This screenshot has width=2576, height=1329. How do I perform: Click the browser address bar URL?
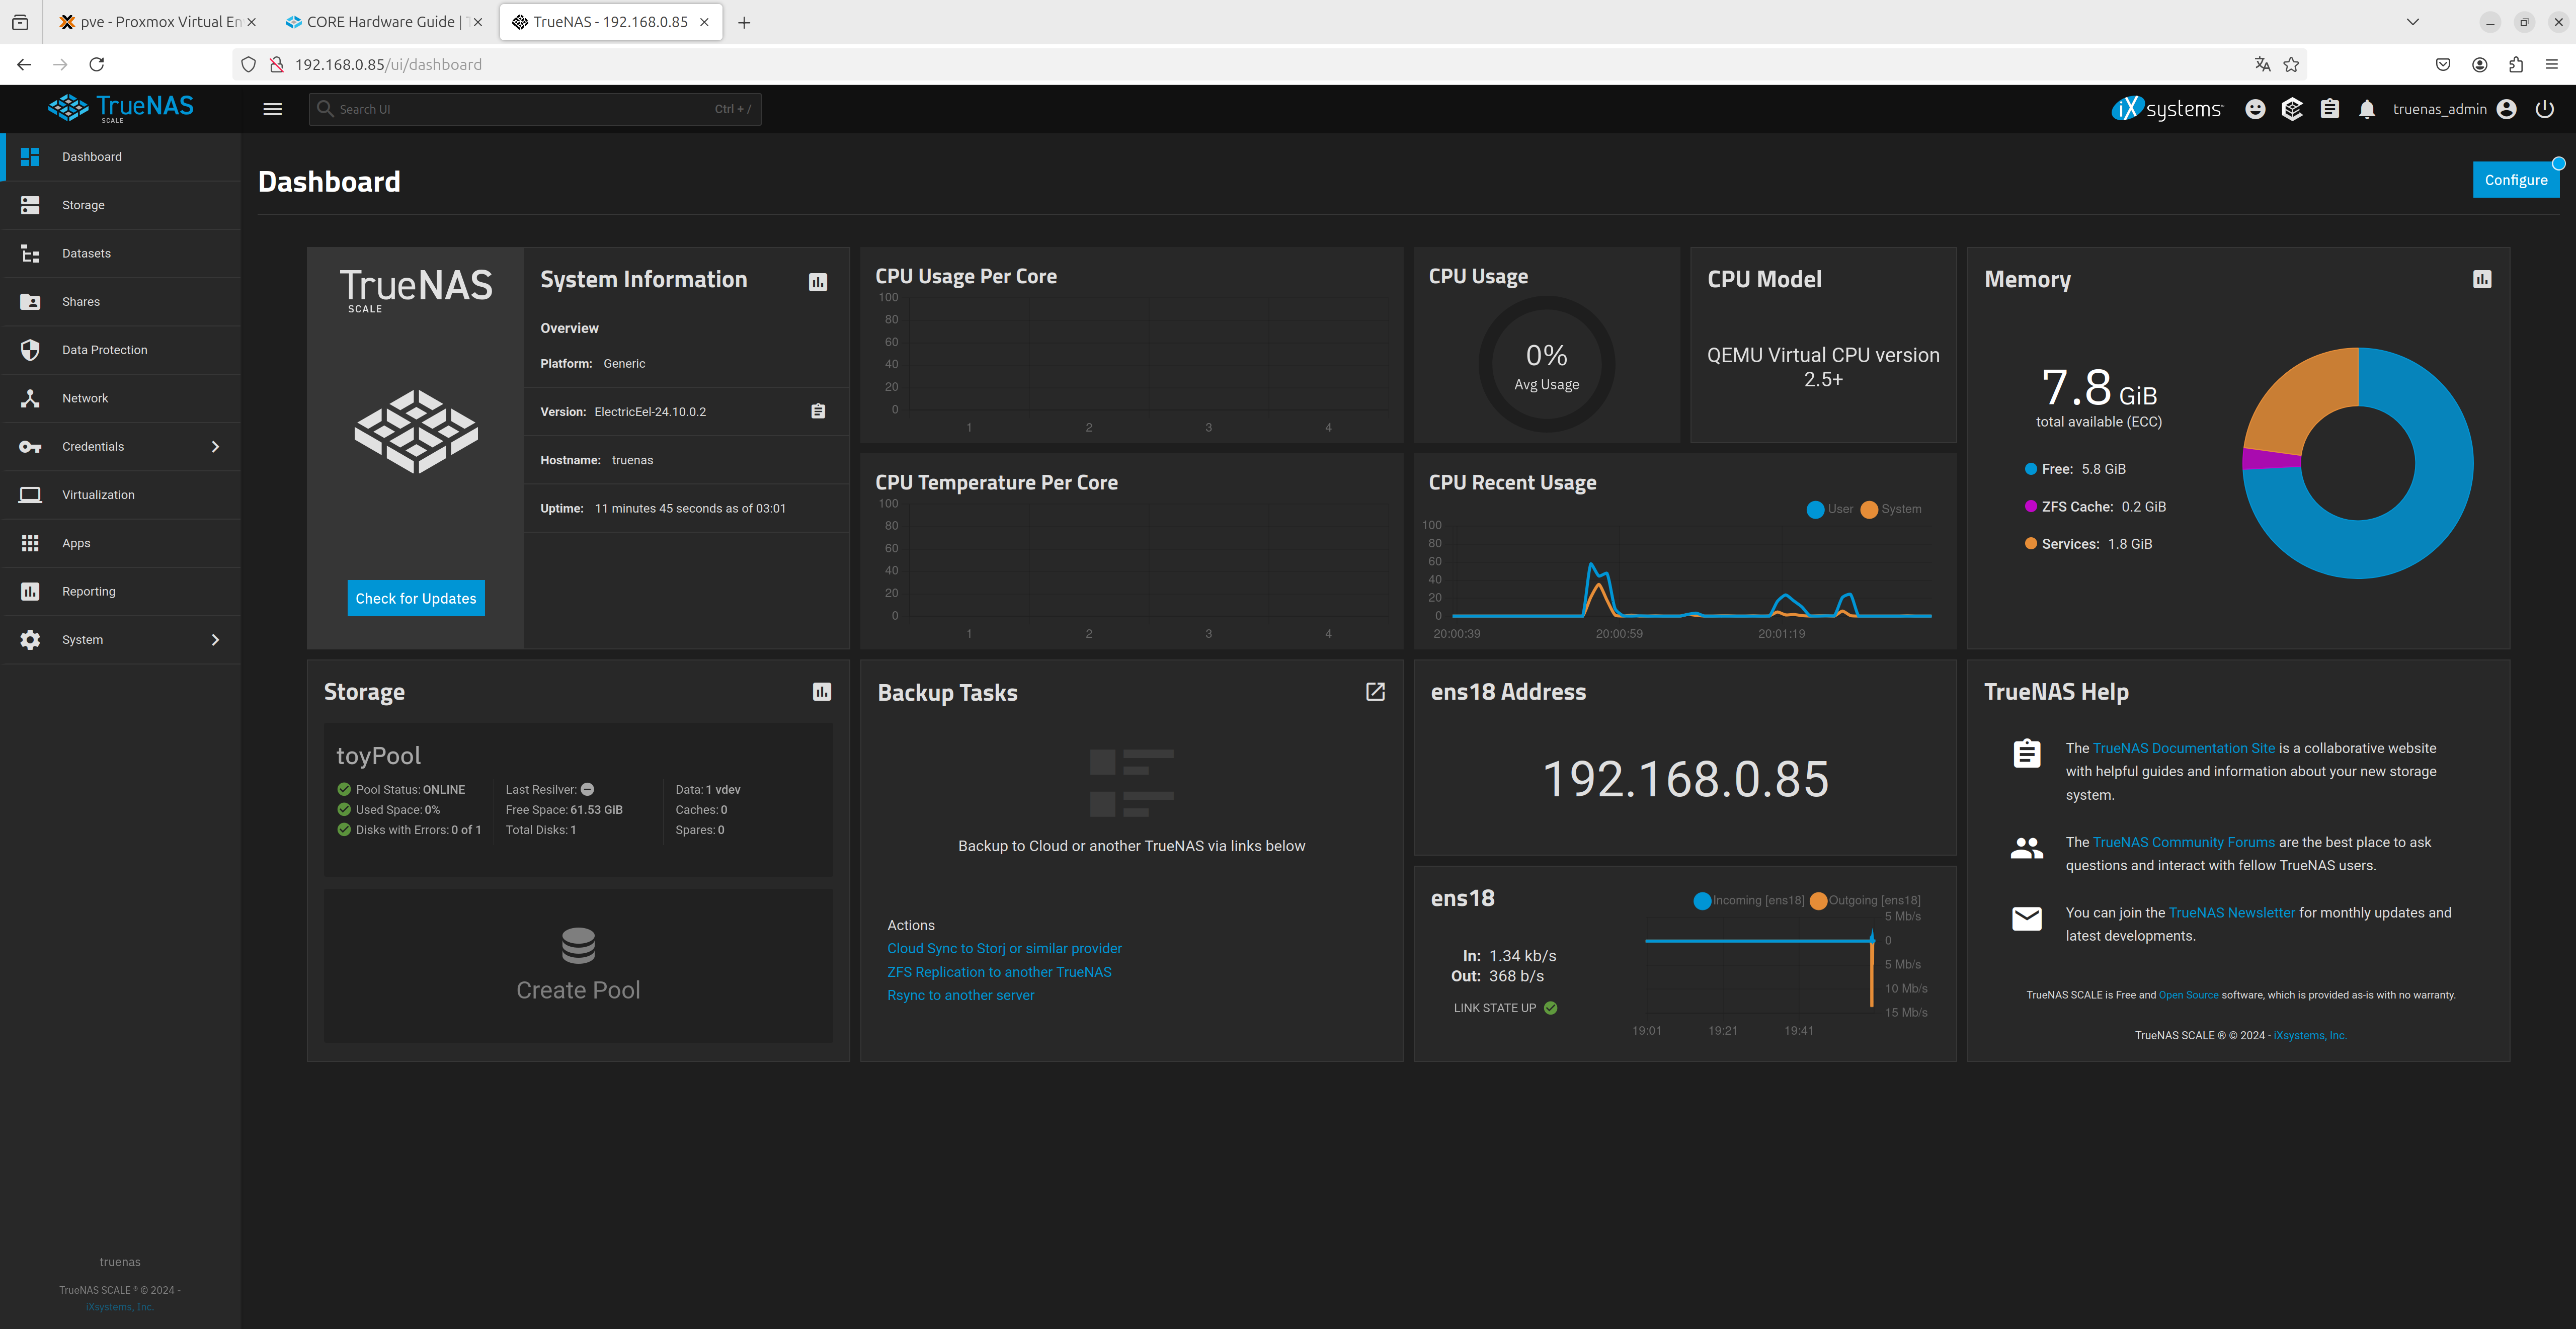(388, 64)
